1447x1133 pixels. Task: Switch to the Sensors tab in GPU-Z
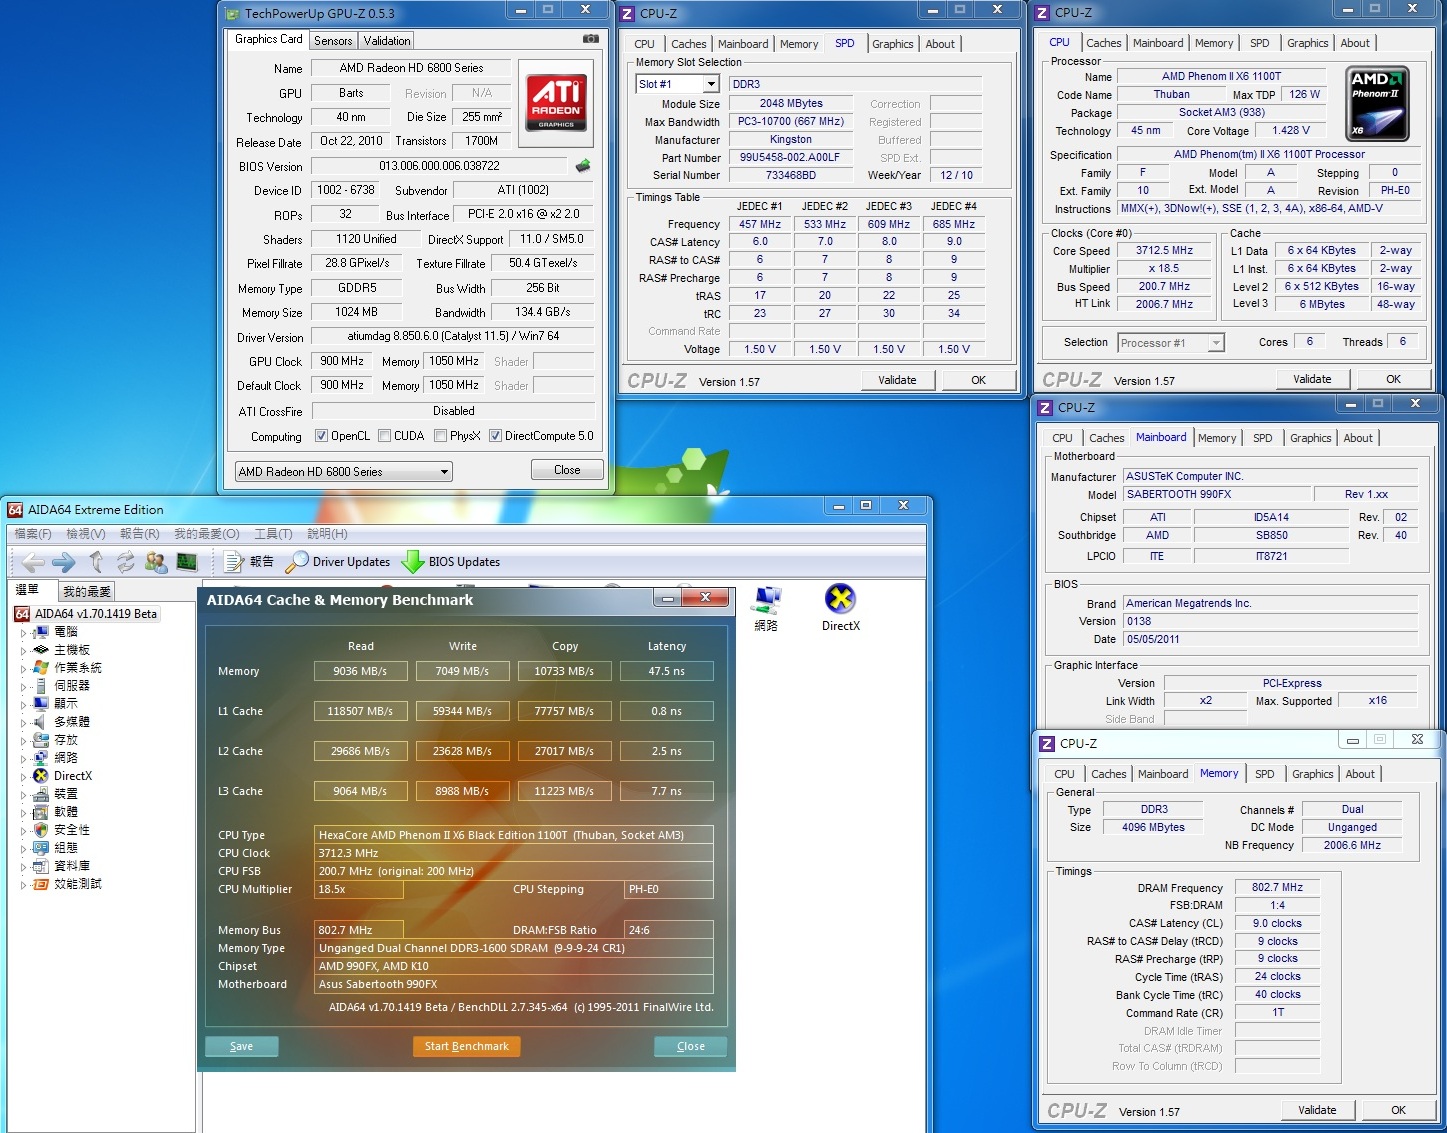pyautogui.click(x=332, y=41)
